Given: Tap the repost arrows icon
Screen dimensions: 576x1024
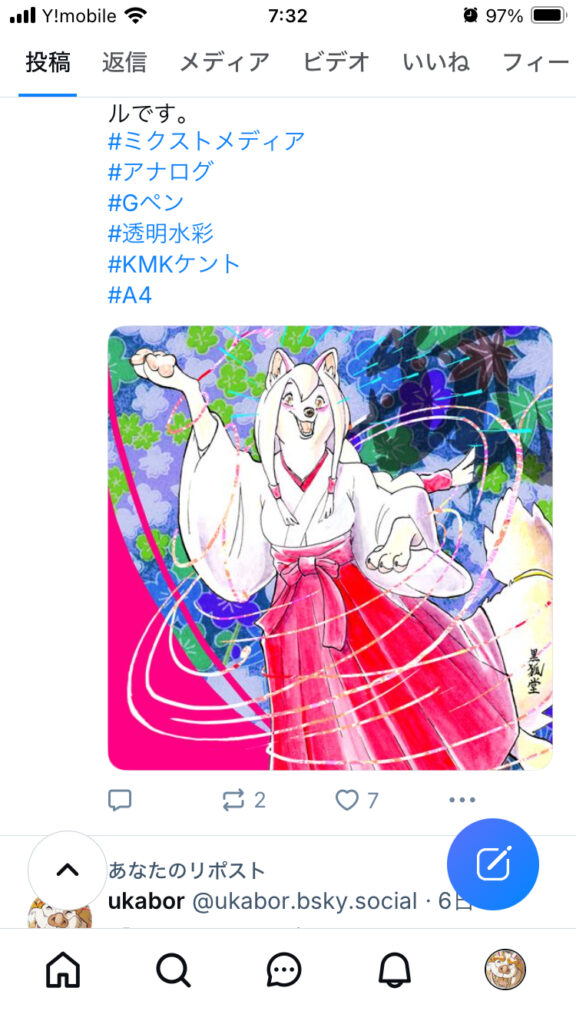Looking at the screenshot, I should click(x=233, y=800).
